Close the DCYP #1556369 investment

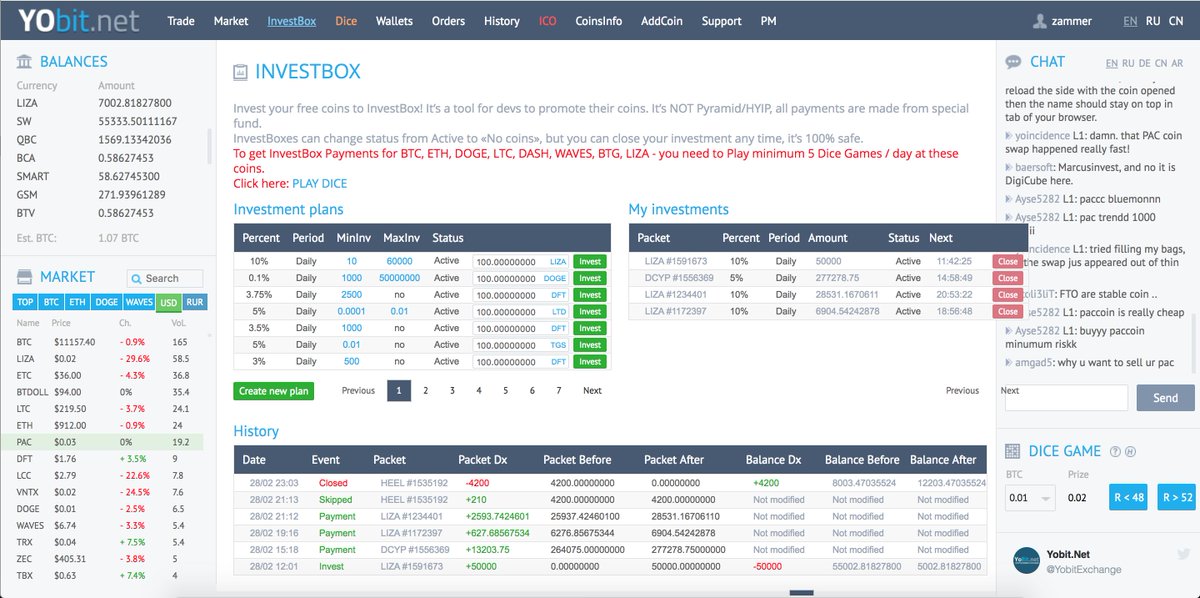pos(1007,278)
